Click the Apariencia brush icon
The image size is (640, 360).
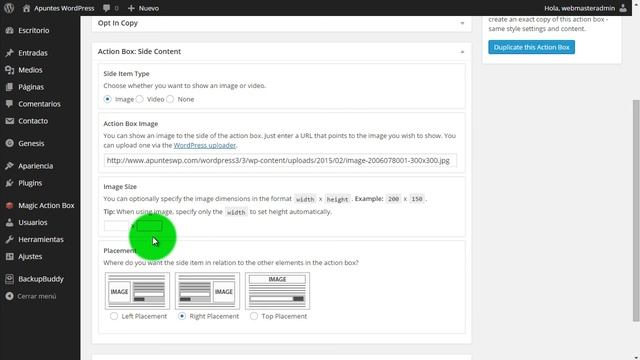(10, 166)
